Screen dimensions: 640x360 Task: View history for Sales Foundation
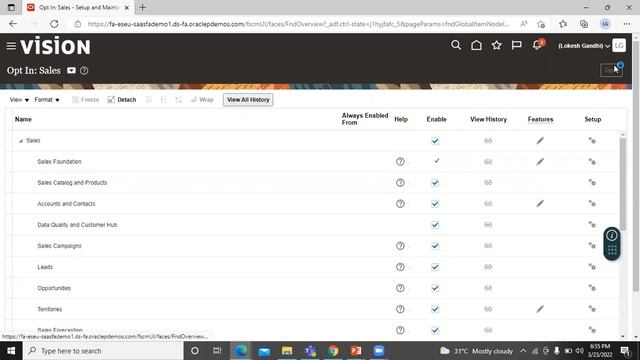click(x=488, y=162)
